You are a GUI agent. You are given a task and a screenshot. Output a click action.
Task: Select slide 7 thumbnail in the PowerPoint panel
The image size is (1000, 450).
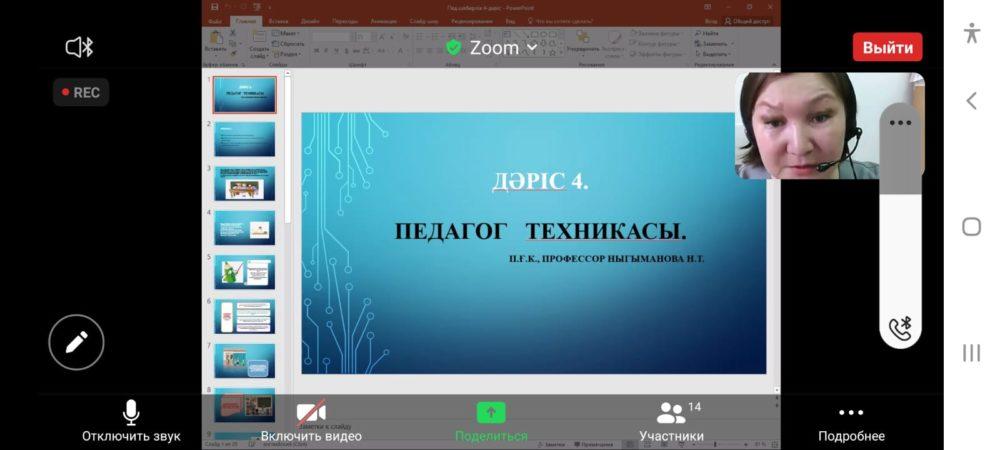245,361
